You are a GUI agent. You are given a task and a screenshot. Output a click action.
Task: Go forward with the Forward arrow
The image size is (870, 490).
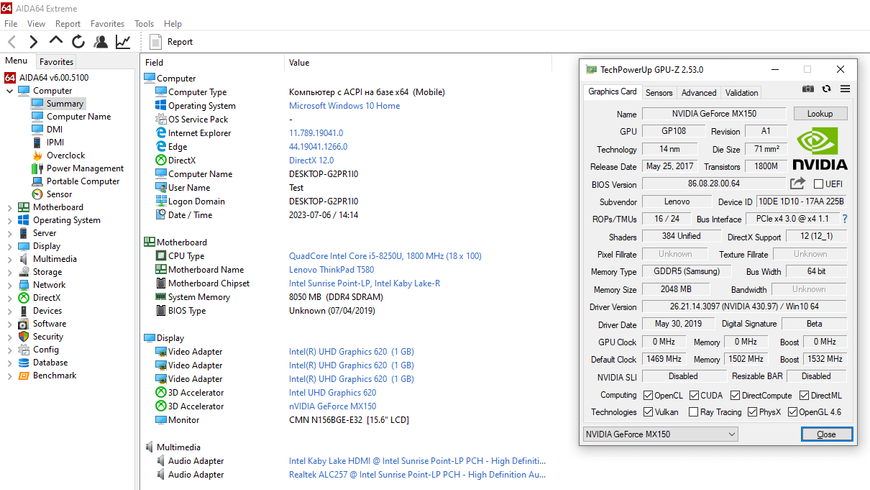[x=33, y=42]
